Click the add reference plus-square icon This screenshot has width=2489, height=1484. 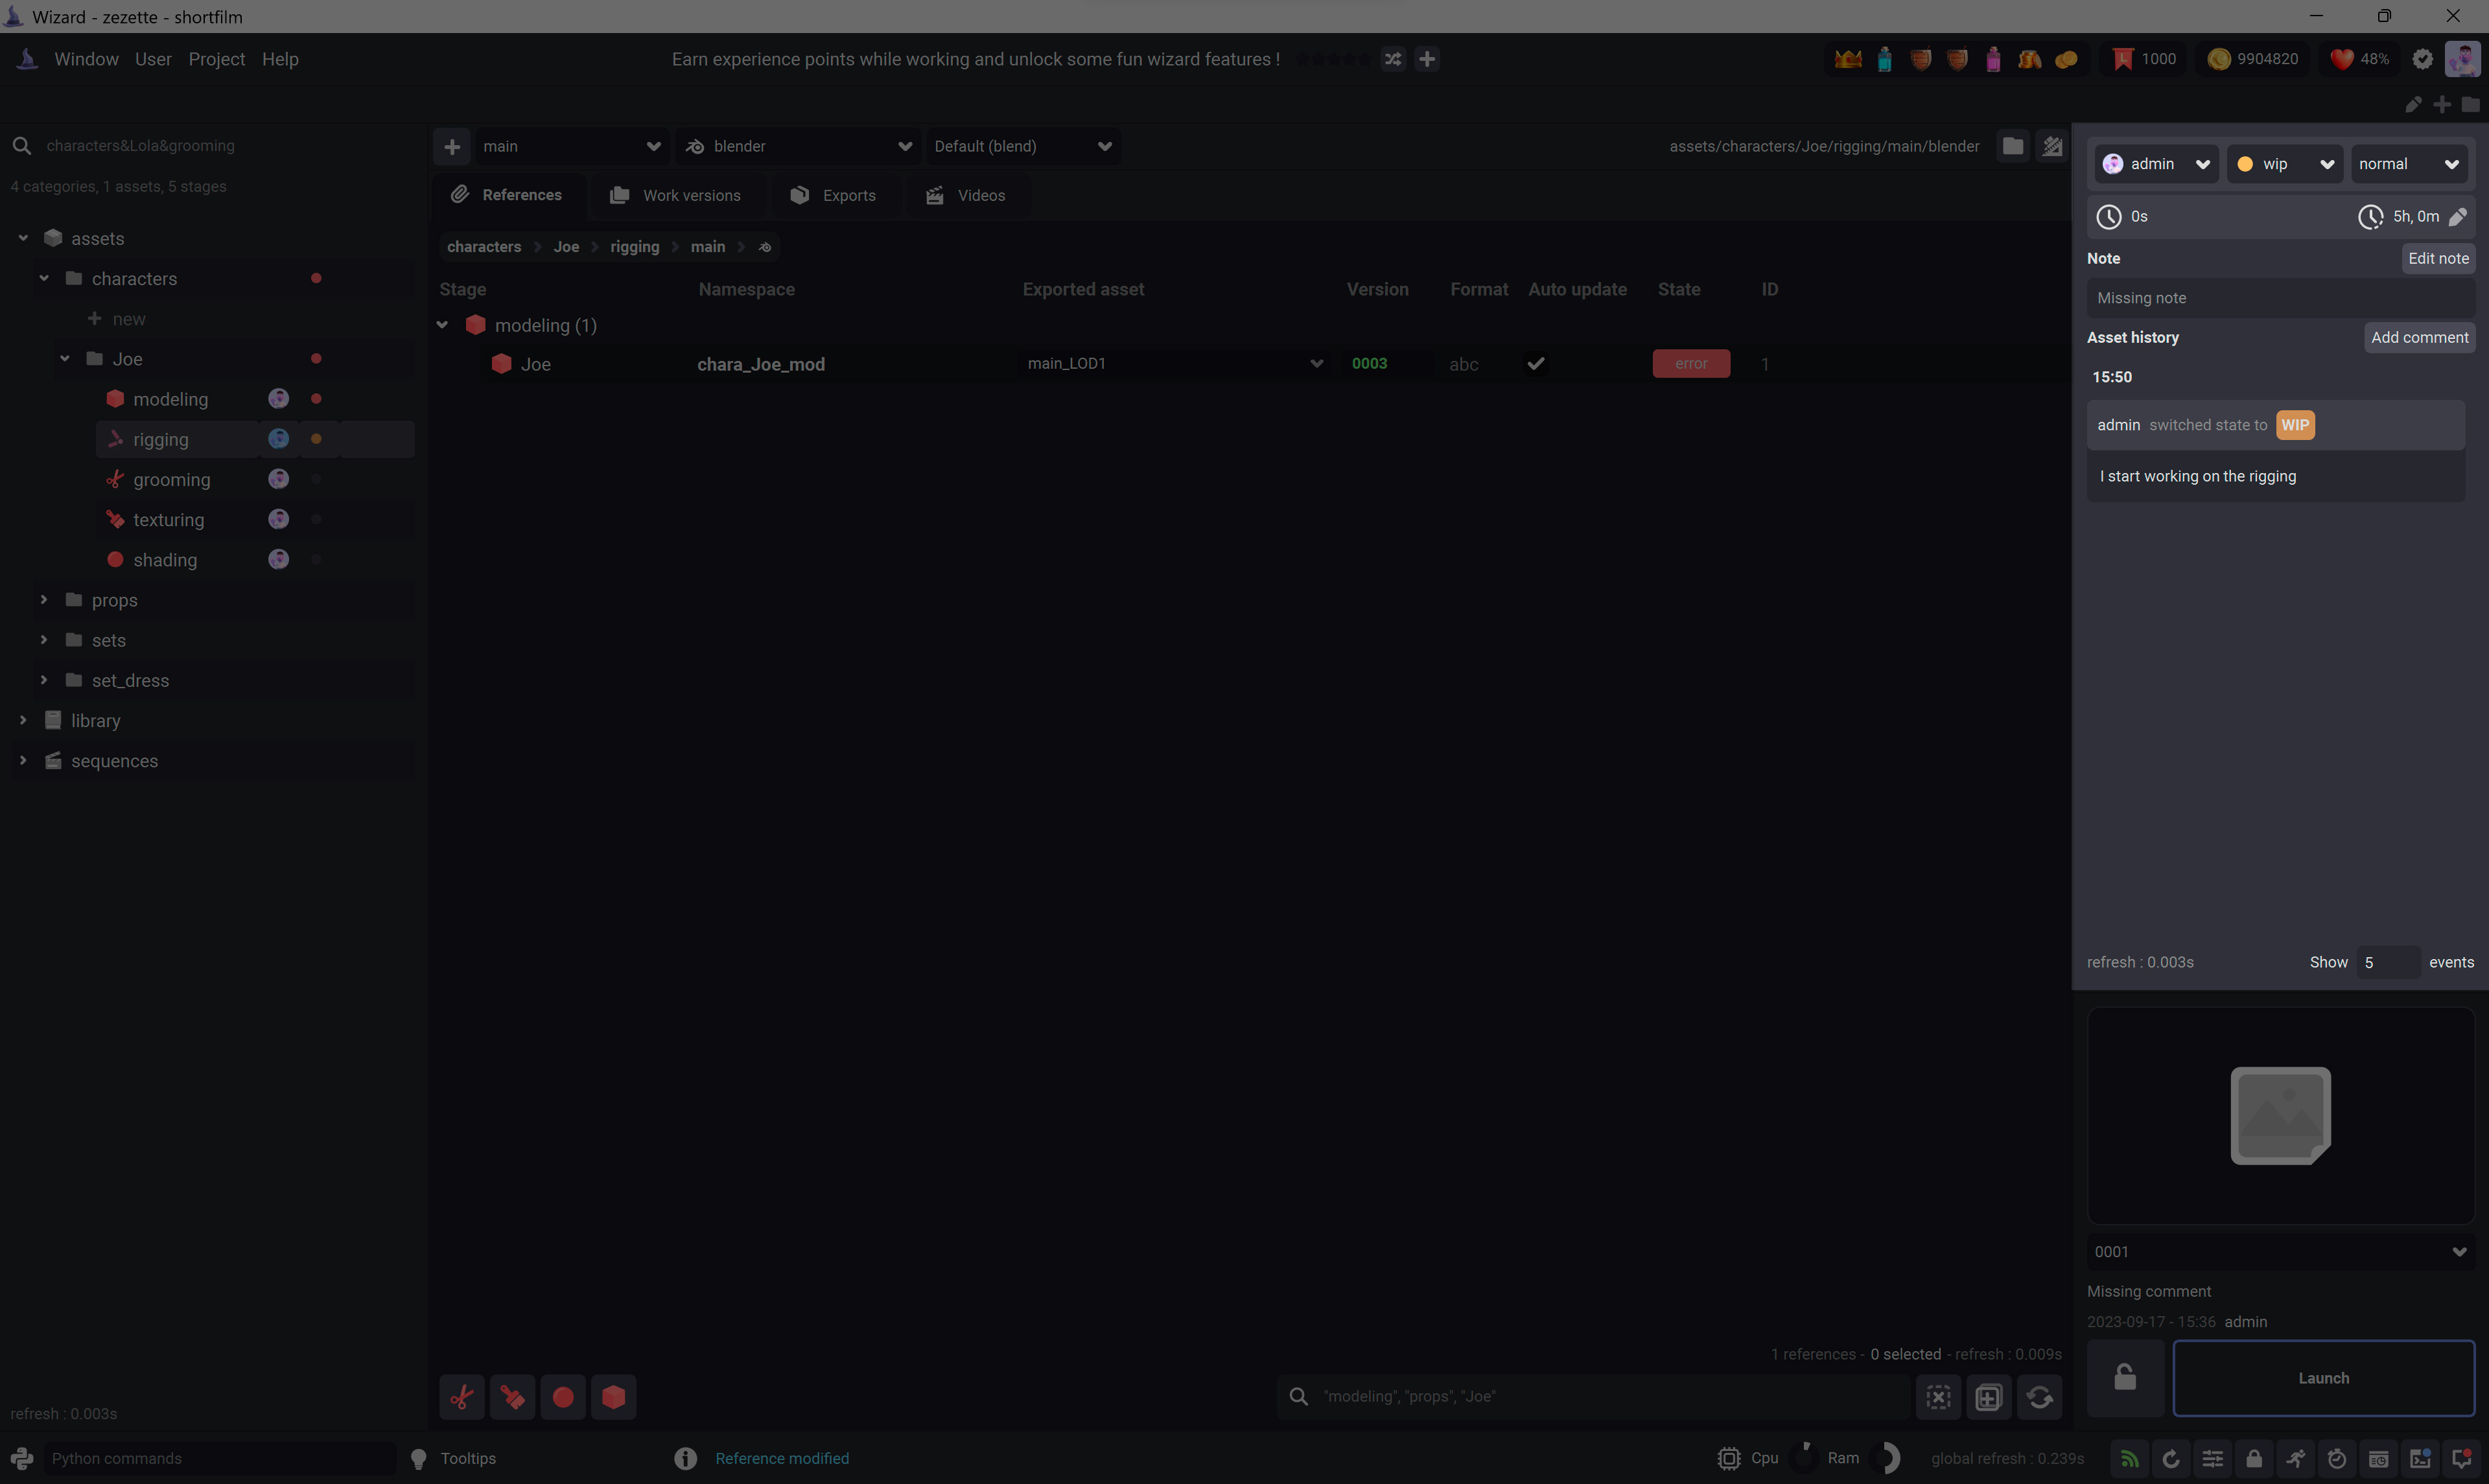(x=1989, y=1397)
